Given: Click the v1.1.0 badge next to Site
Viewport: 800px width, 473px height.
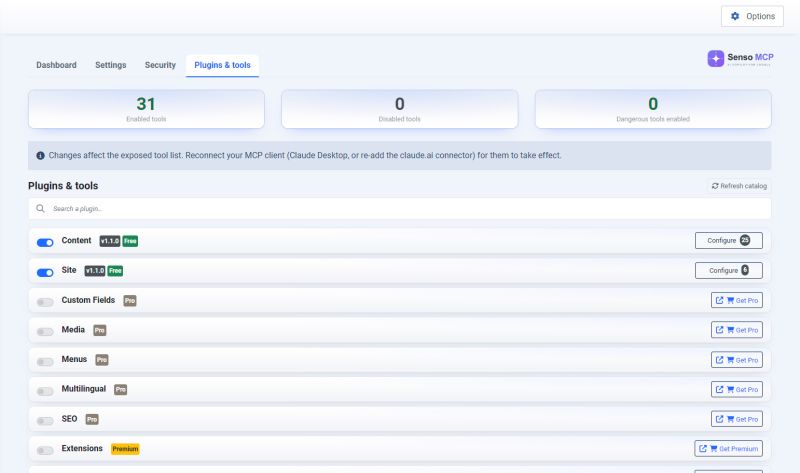Looking at the screenshot, I should pos(95,271).
